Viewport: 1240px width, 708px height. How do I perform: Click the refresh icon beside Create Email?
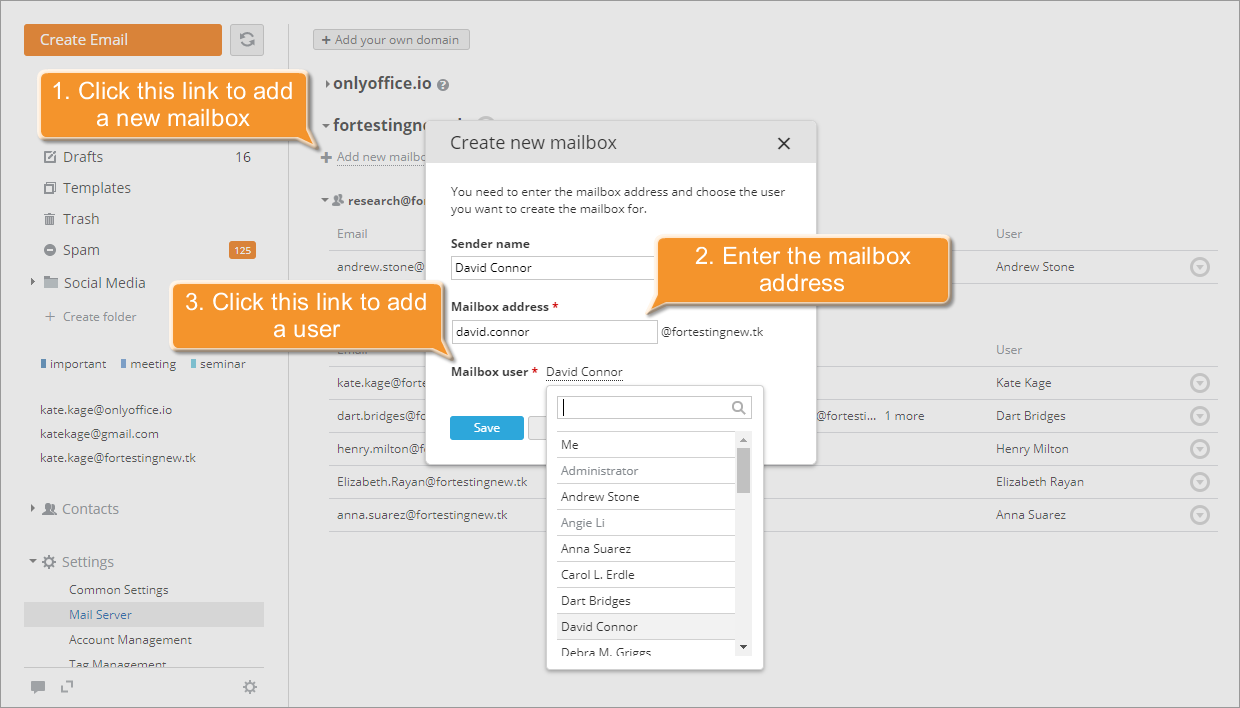pyautogui.click(x=246, y=40)
